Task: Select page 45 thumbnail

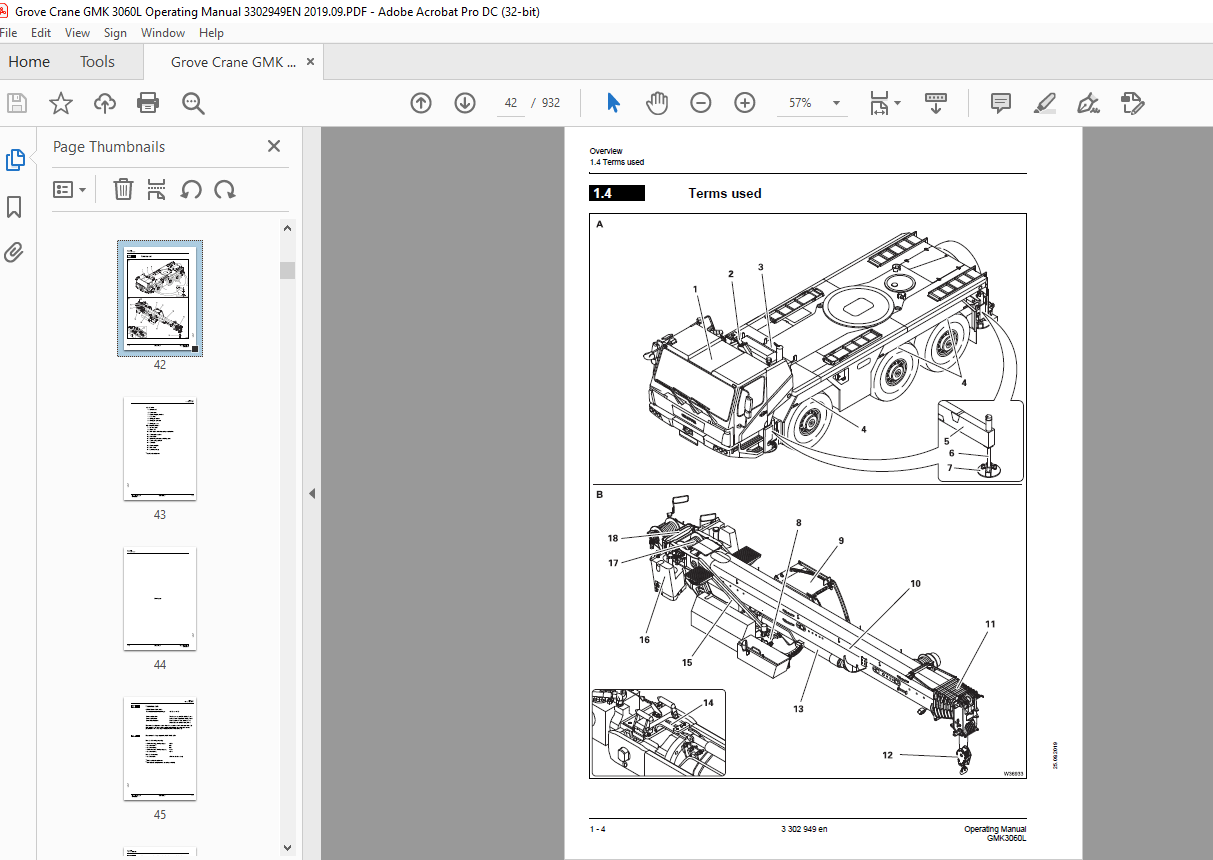Action: tap(160, 748)
